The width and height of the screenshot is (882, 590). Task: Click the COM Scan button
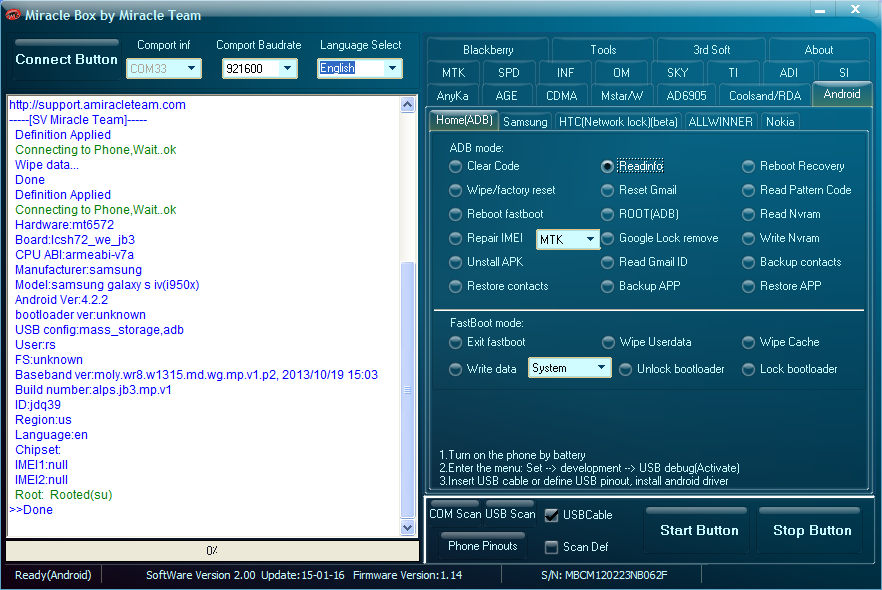click(x=455, y=514)
